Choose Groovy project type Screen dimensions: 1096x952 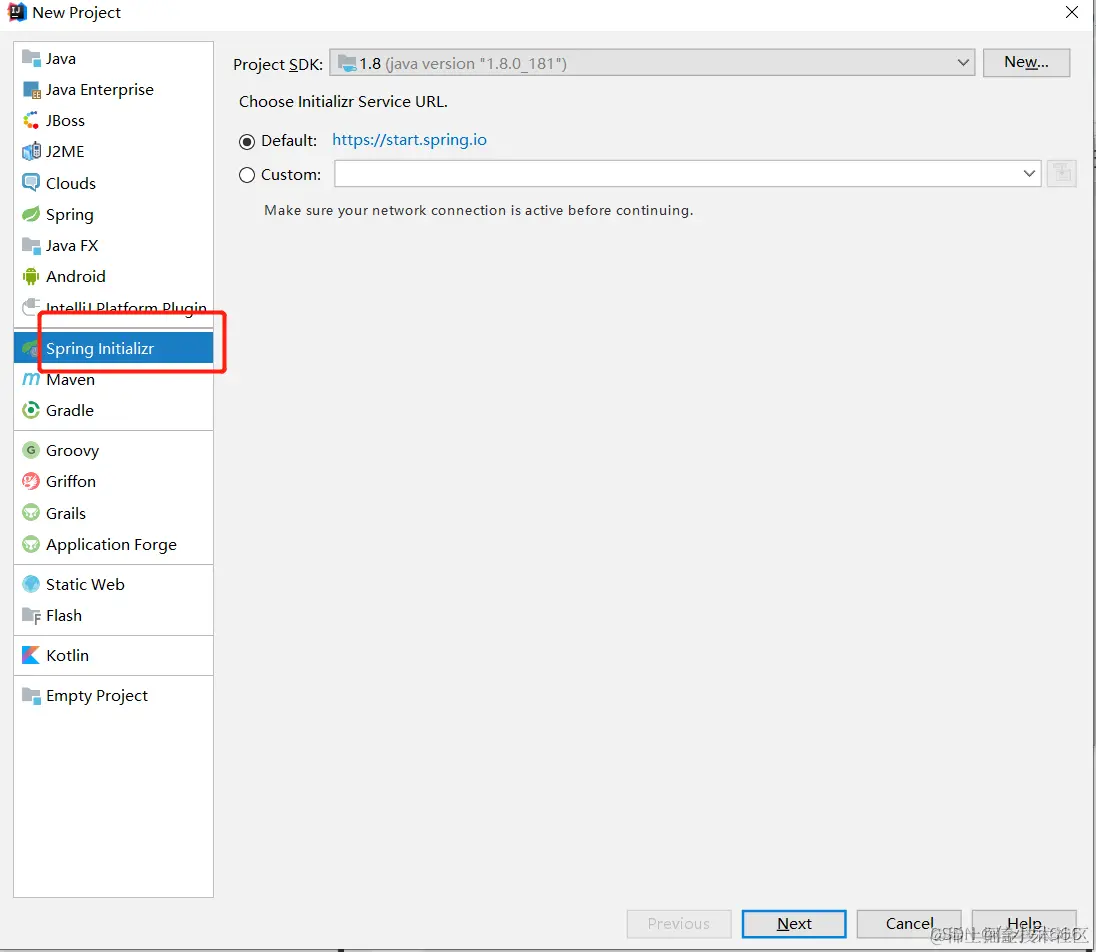coord(113,450)
